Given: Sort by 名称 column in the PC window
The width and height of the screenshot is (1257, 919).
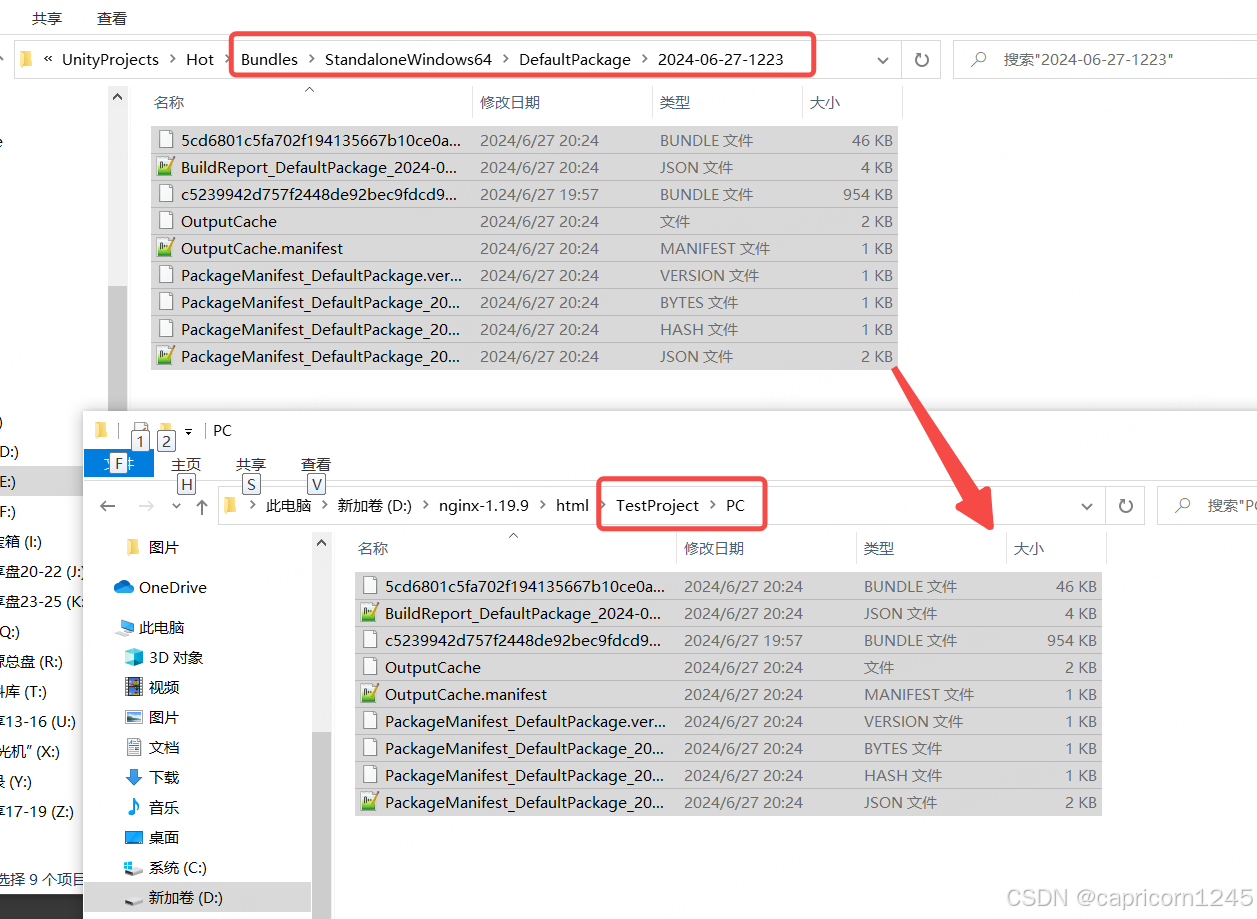Looking at the screenshot, I should click(373, 548).
